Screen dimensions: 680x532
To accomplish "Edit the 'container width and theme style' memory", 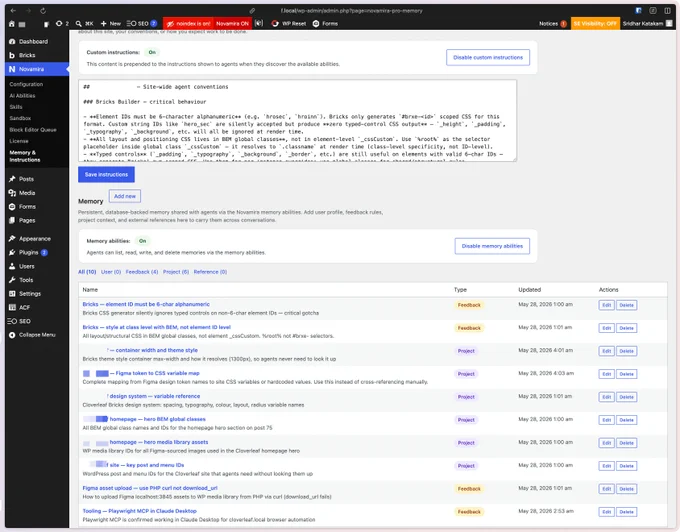I will tap(606, 351).
